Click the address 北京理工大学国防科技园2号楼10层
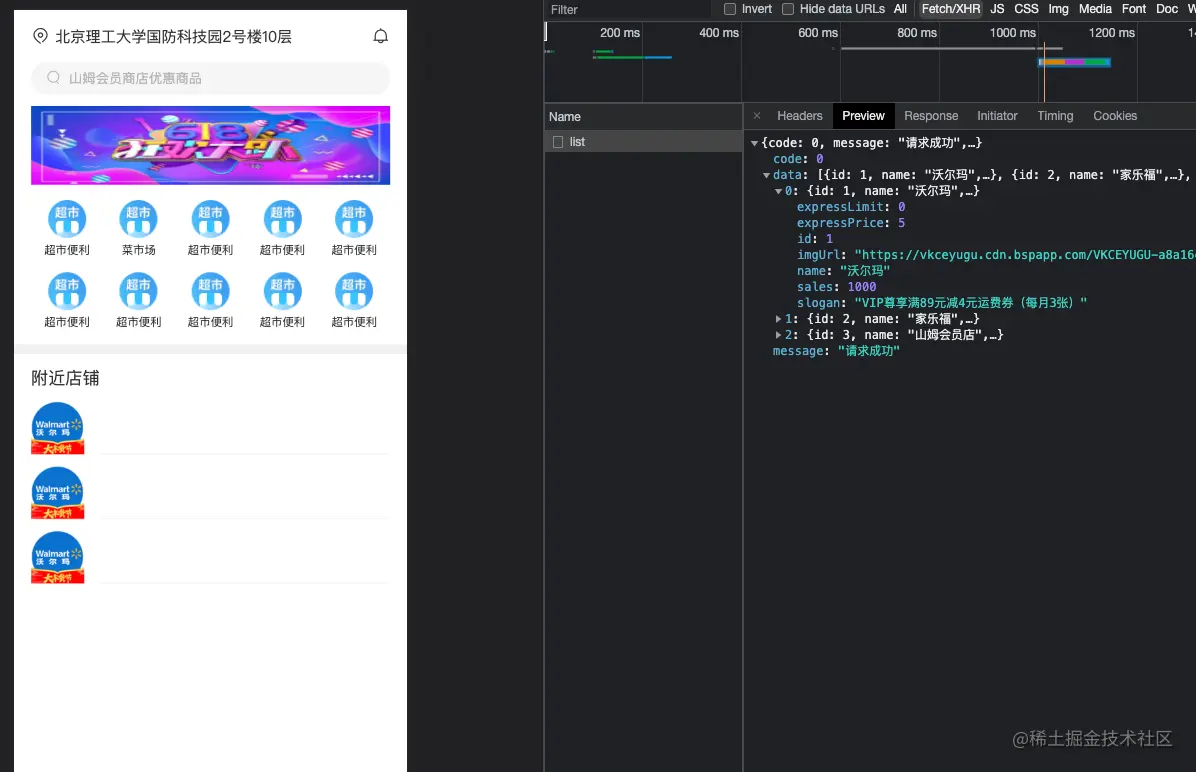 pos(173,37)
